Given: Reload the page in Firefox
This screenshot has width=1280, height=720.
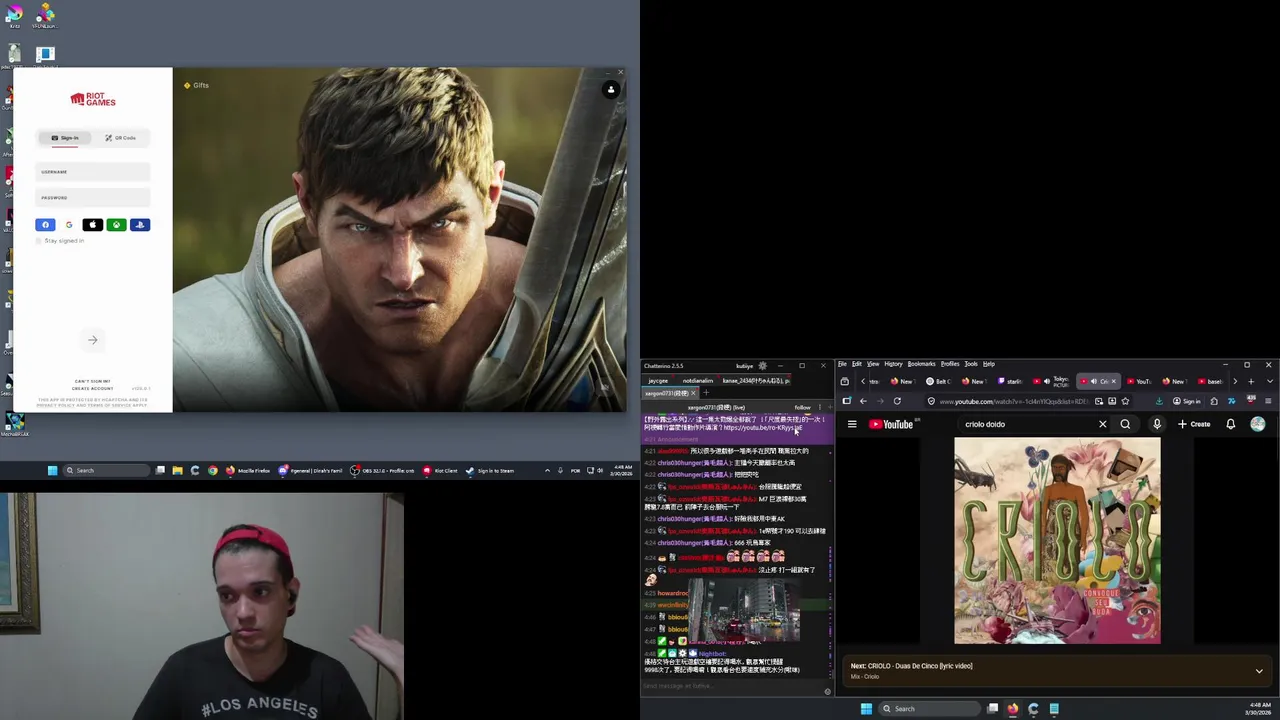Looking at the screenshot, I should [897, 401].
